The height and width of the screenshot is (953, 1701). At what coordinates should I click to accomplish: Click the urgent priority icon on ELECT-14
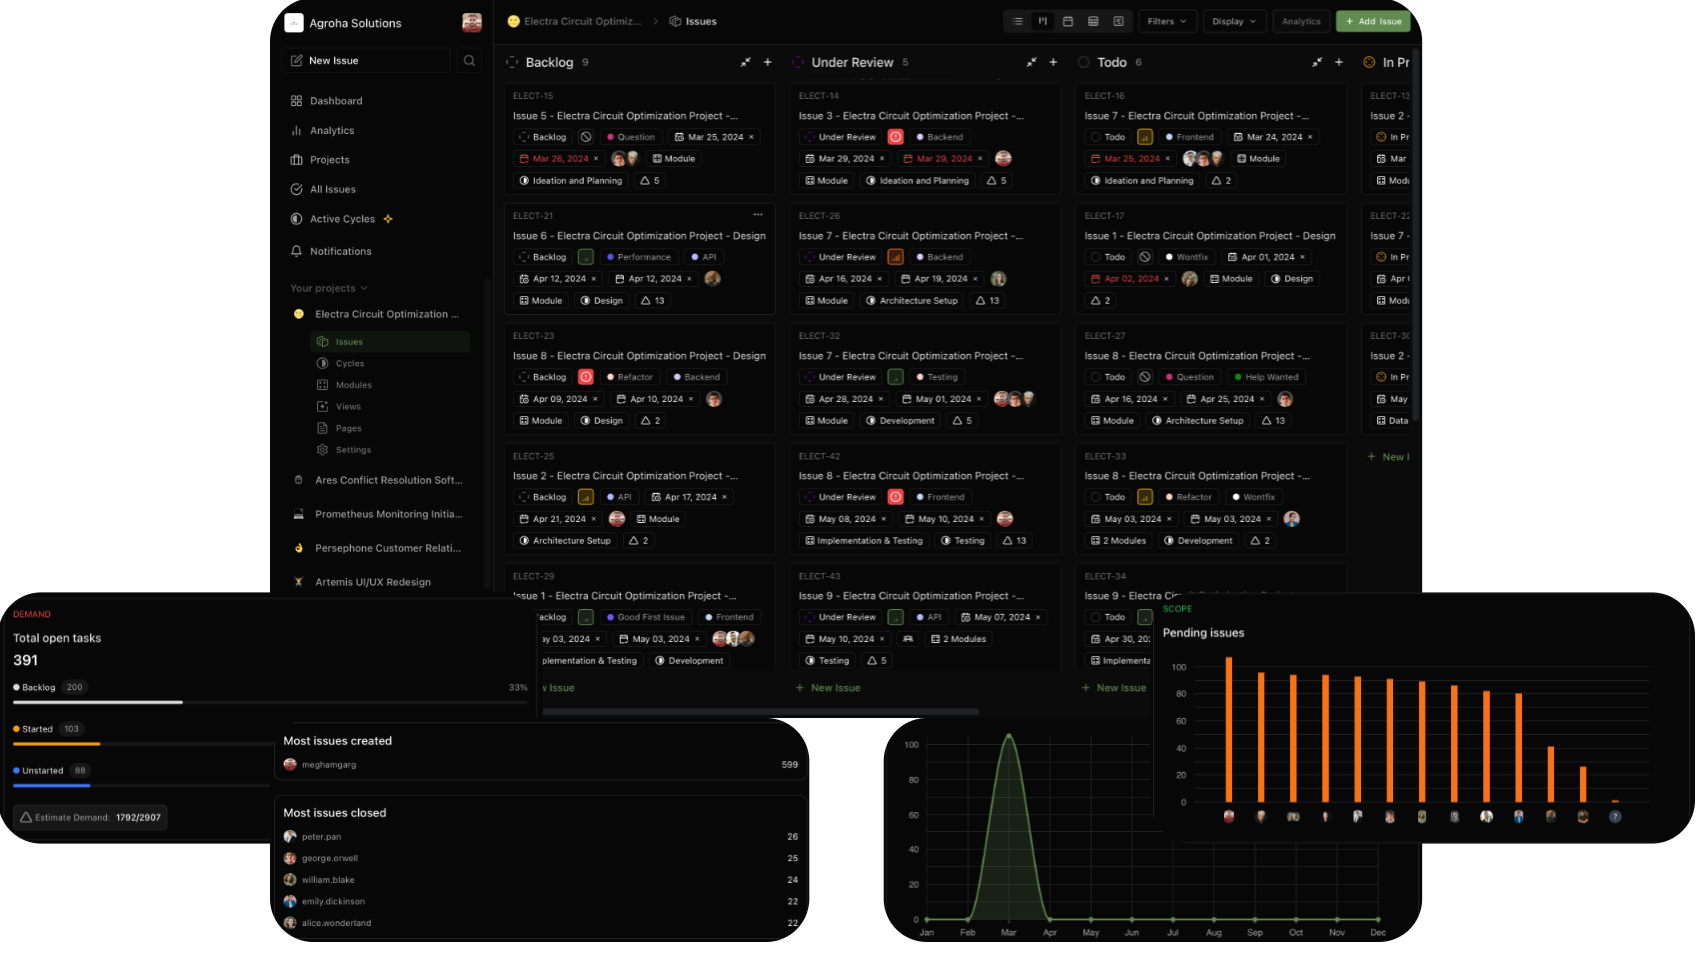coord(896,137)
